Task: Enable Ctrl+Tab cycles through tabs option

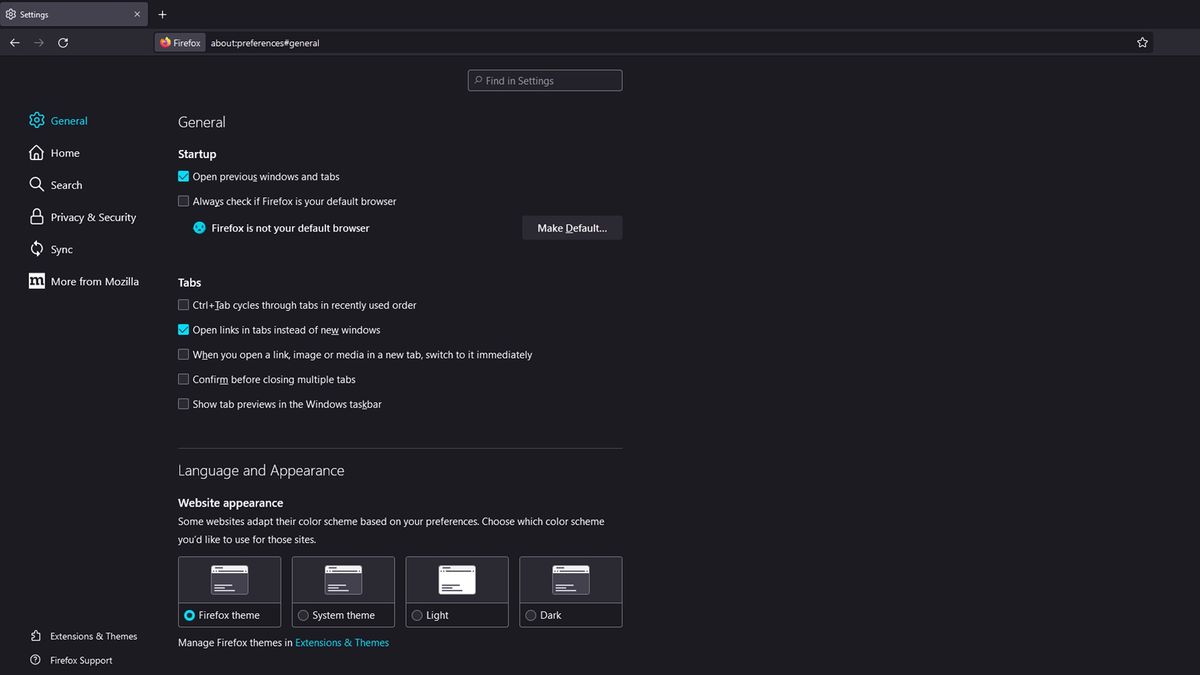Action: coord(184,305)
